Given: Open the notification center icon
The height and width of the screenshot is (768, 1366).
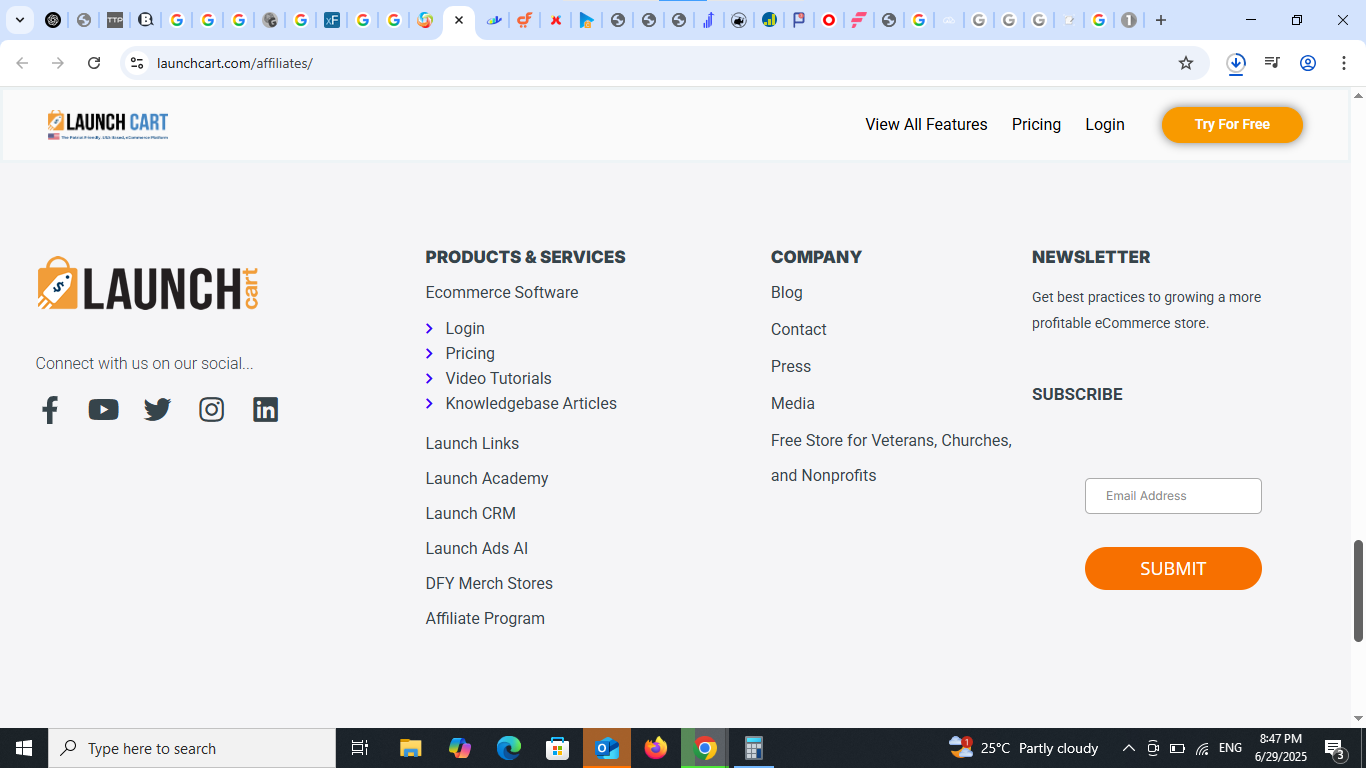Looking at the screenshot, I should (1335, 748).
